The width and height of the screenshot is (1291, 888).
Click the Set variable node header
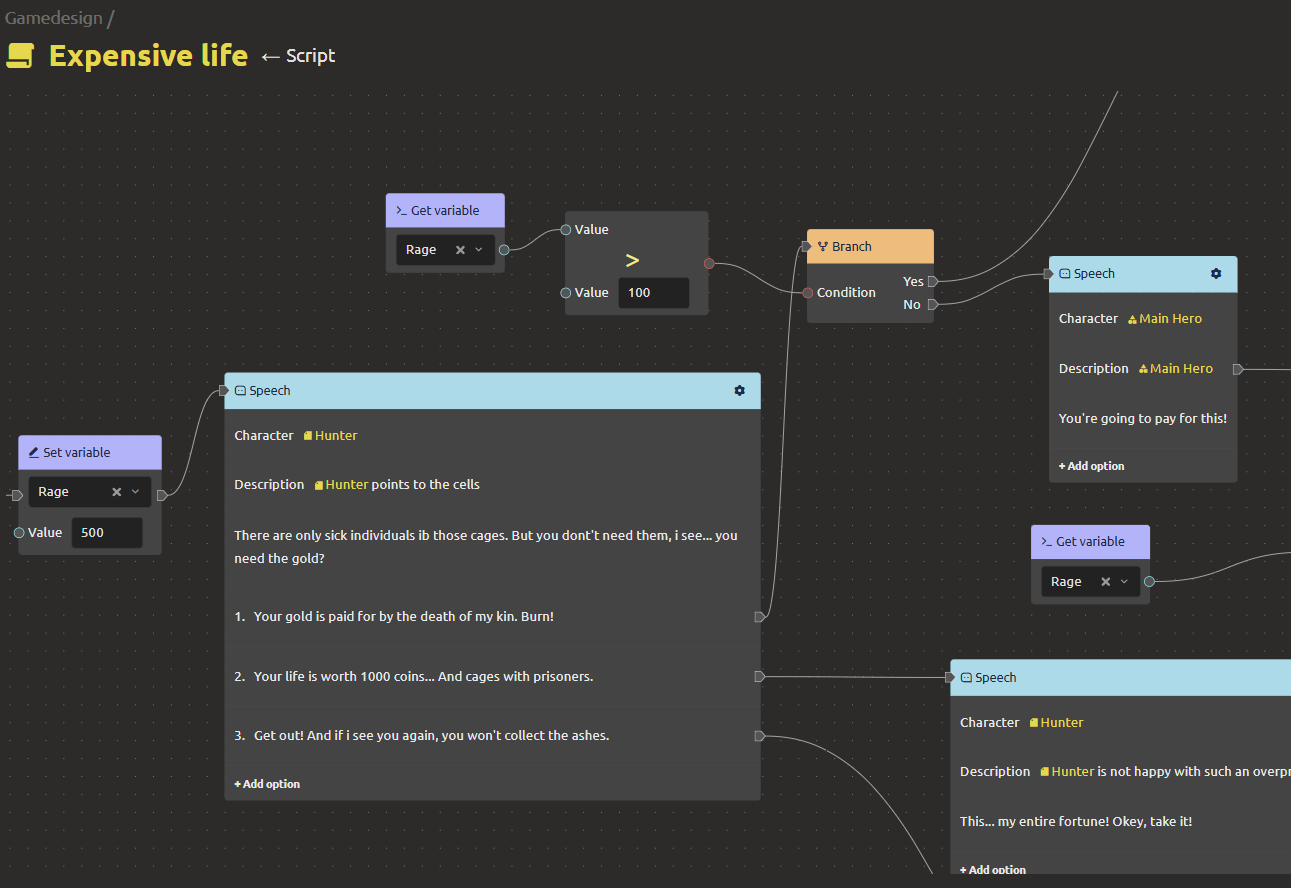[90, 453]
